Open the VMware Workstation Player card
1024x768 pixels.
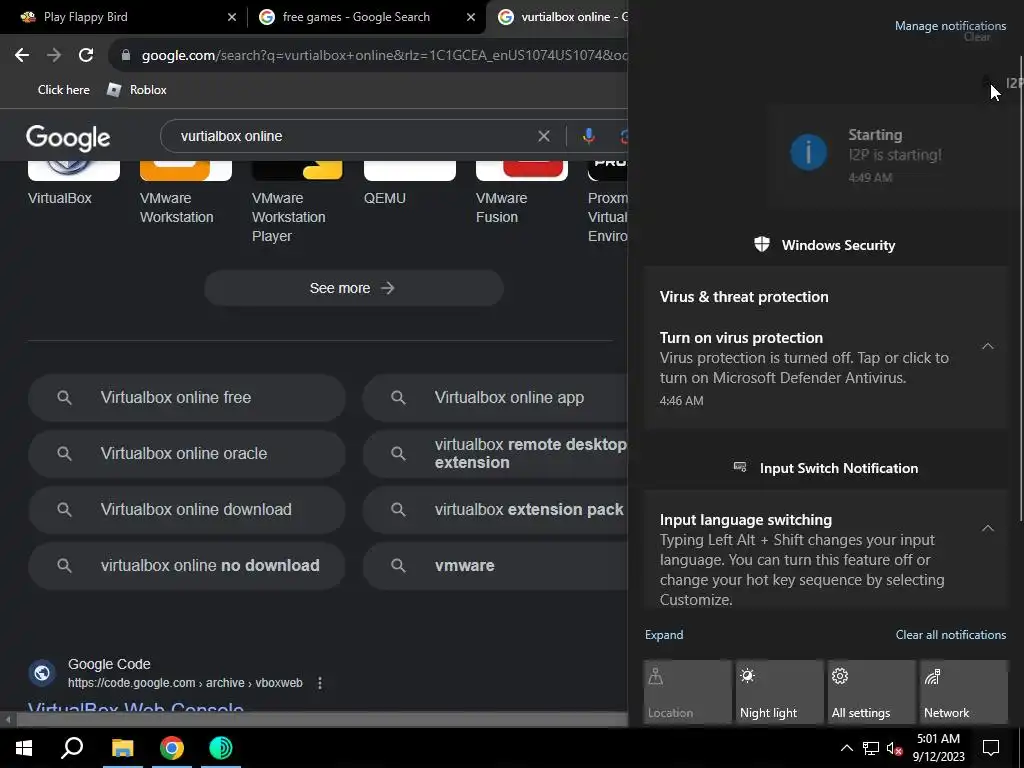tap(297, 202)
